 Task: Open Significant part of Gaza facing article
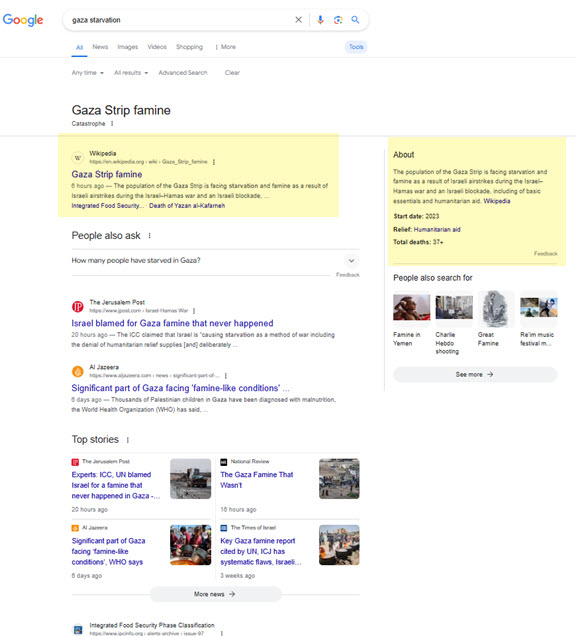(181, 388)
